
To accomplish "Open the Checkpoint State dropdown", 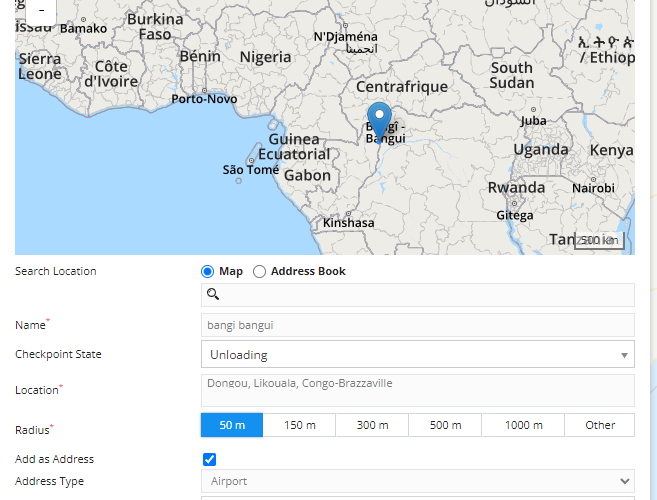I will click(x=417, y=354).
